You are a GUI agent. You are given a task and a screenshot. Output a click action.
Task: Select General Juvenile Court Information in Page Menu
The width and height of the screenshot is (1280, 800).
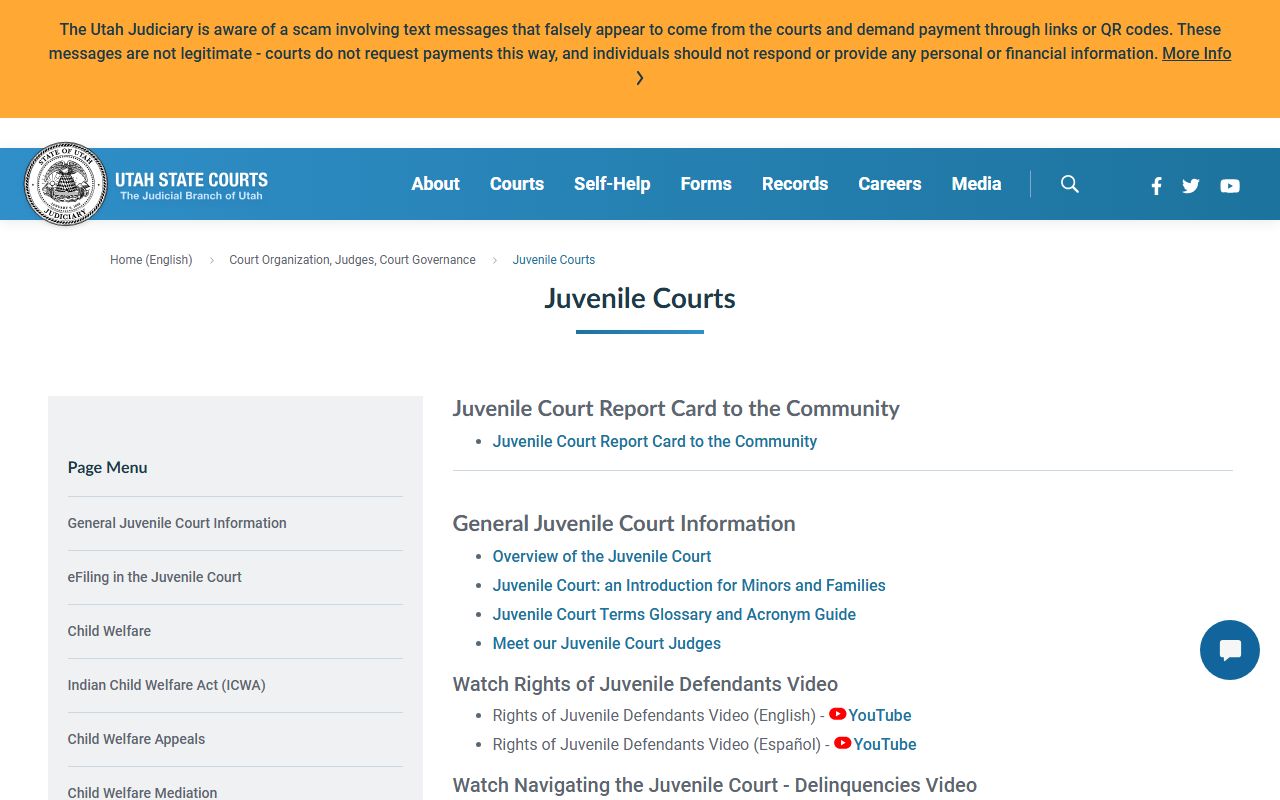[177, 523]
